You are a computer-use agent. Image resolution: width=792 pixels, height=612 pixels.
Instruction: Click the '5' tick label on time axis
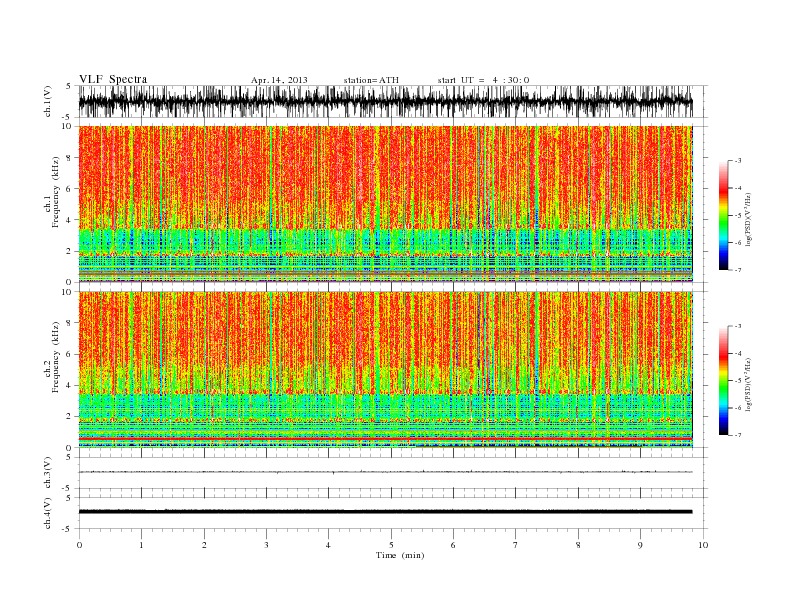391,545
